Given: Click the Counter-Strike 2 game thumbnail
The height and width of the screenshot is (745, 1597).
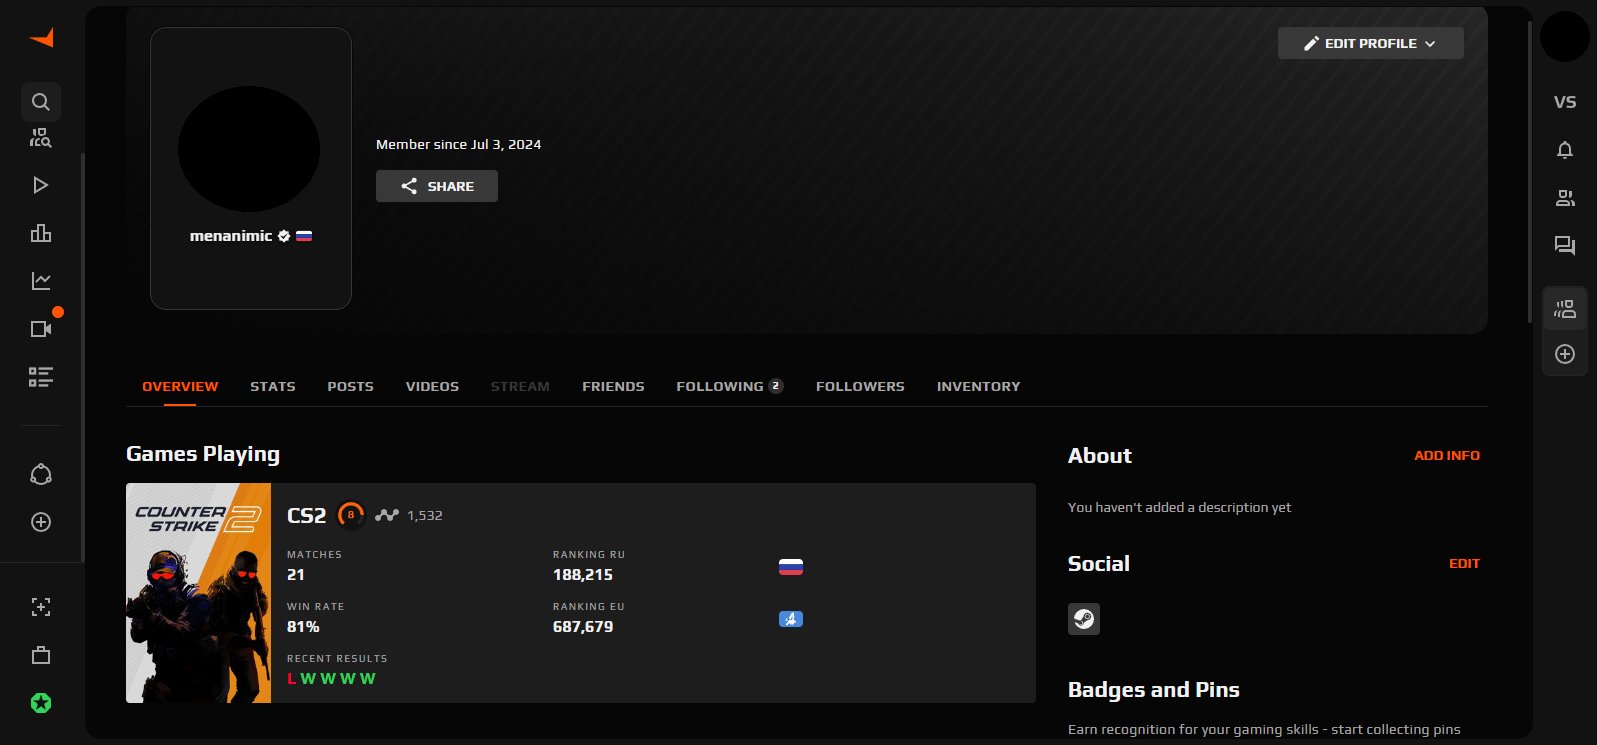Looking at the screenshot, I should (x=198, y=593).
